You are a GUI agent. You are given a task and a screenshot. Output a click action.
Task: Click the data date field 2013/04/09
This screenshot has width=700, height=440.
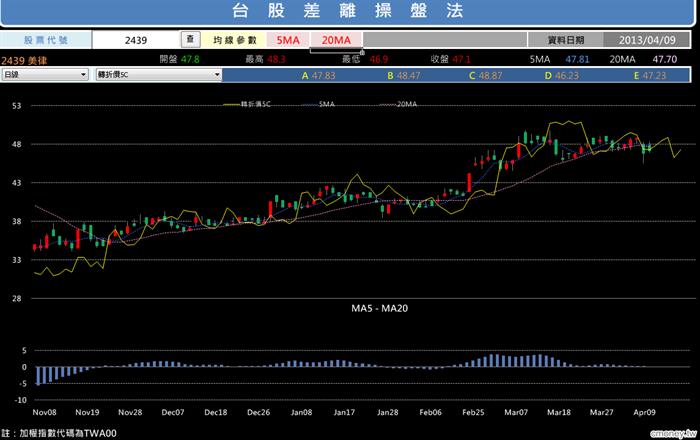(x=647, y=40)
